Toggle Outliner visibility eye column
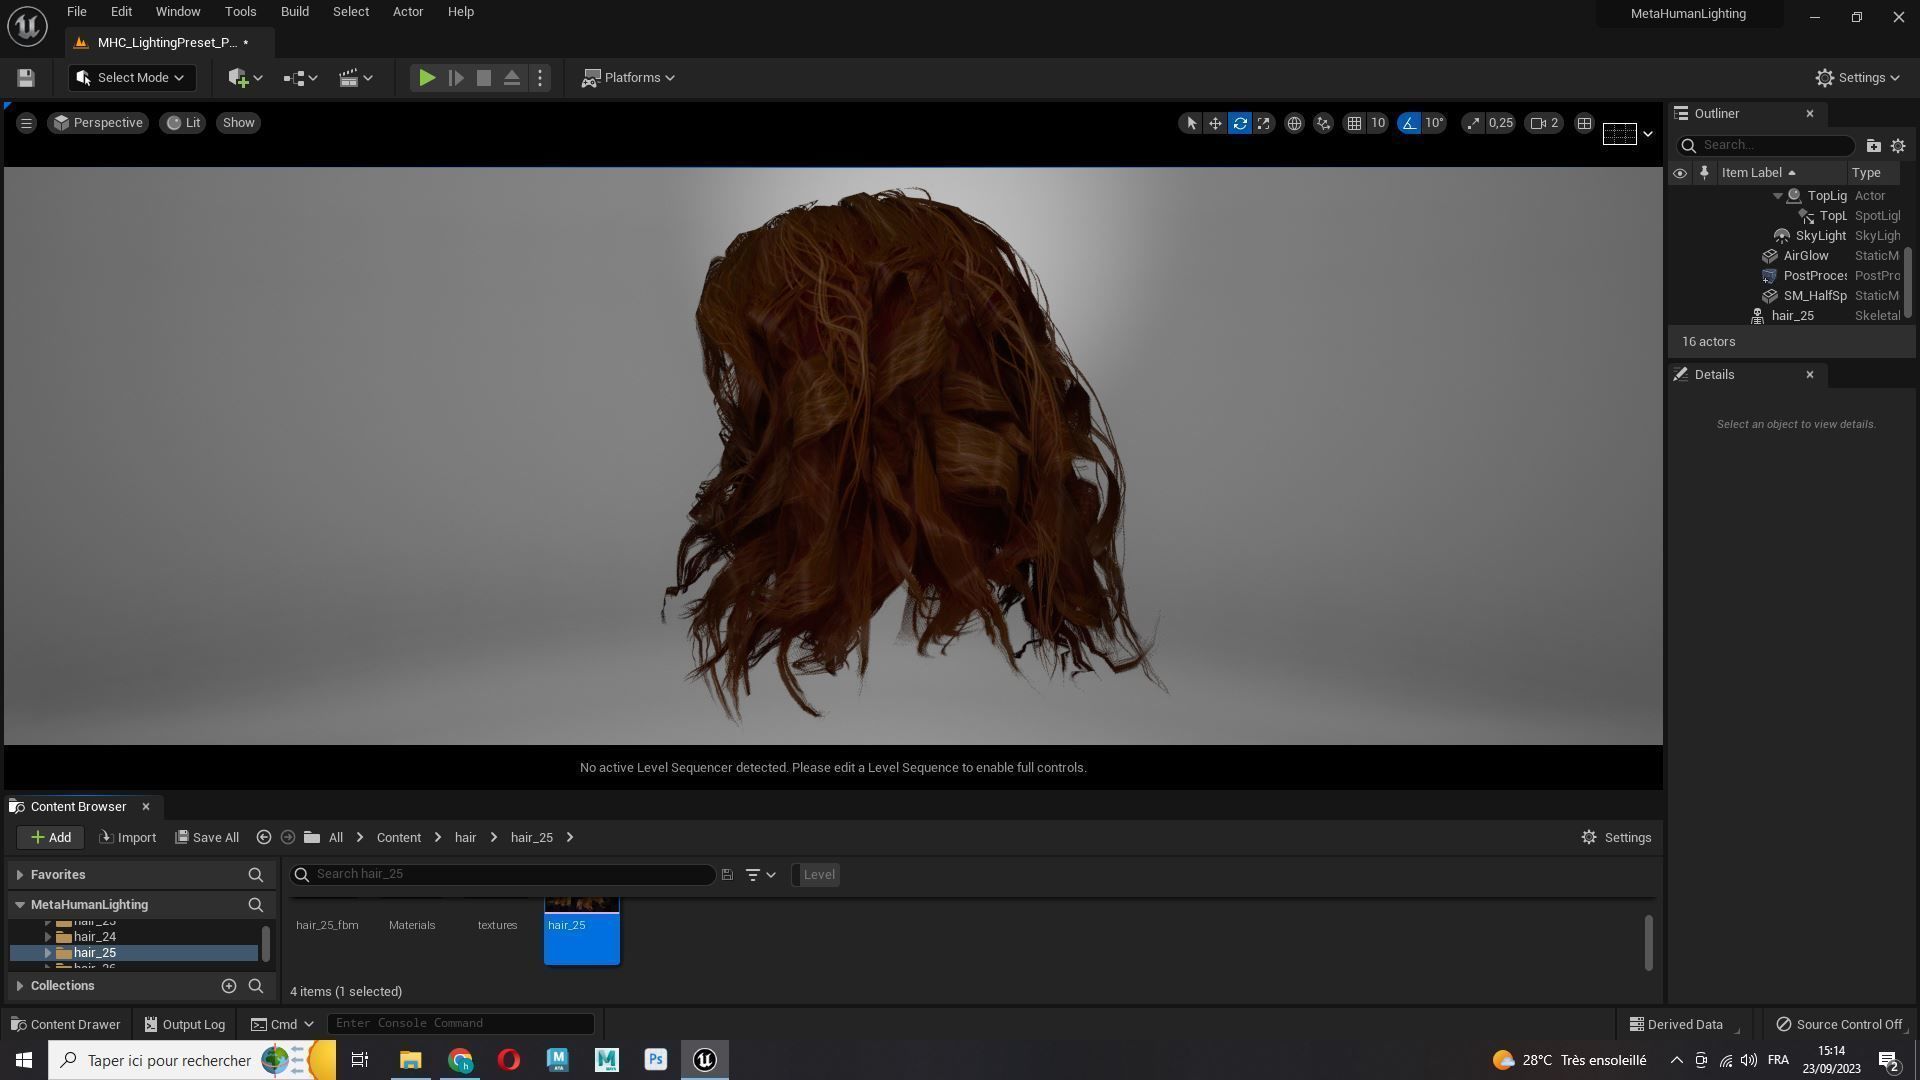The height and width of the screenshot is (1080, 1920). 1680,173
